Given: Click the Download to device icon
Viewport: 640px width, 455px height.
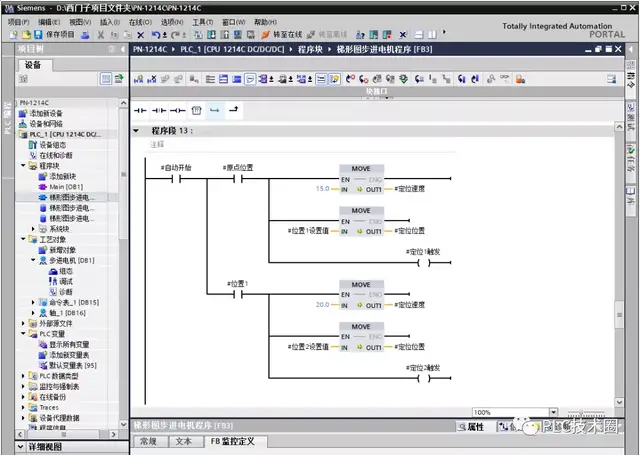Looking at the screenshot, I should click(x=211, y=35).
